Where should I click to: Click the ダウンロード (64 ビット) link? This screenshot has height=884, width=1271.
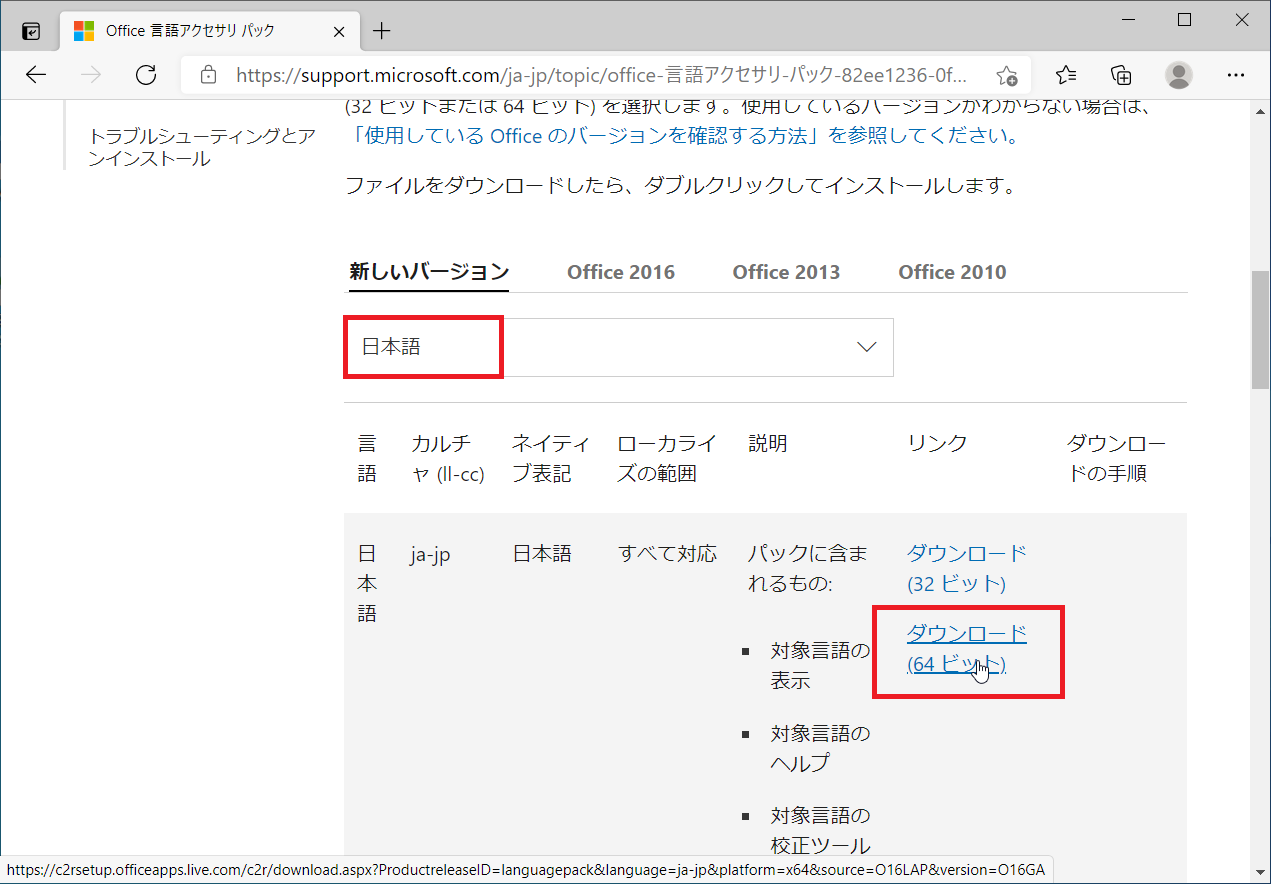tap(967, 649)
